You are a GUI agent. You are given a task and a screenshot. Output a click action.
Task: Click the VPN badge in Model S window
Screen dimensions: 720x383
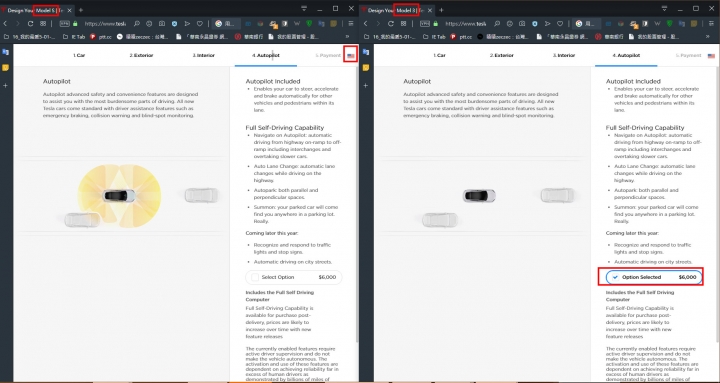(x=65, y=23)
